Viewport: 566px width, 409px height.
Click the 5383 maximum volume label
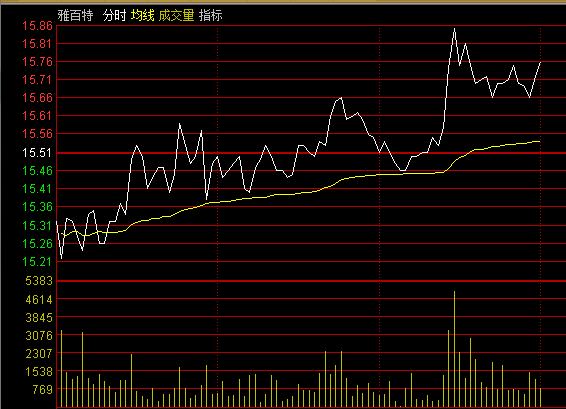(39, 281)
